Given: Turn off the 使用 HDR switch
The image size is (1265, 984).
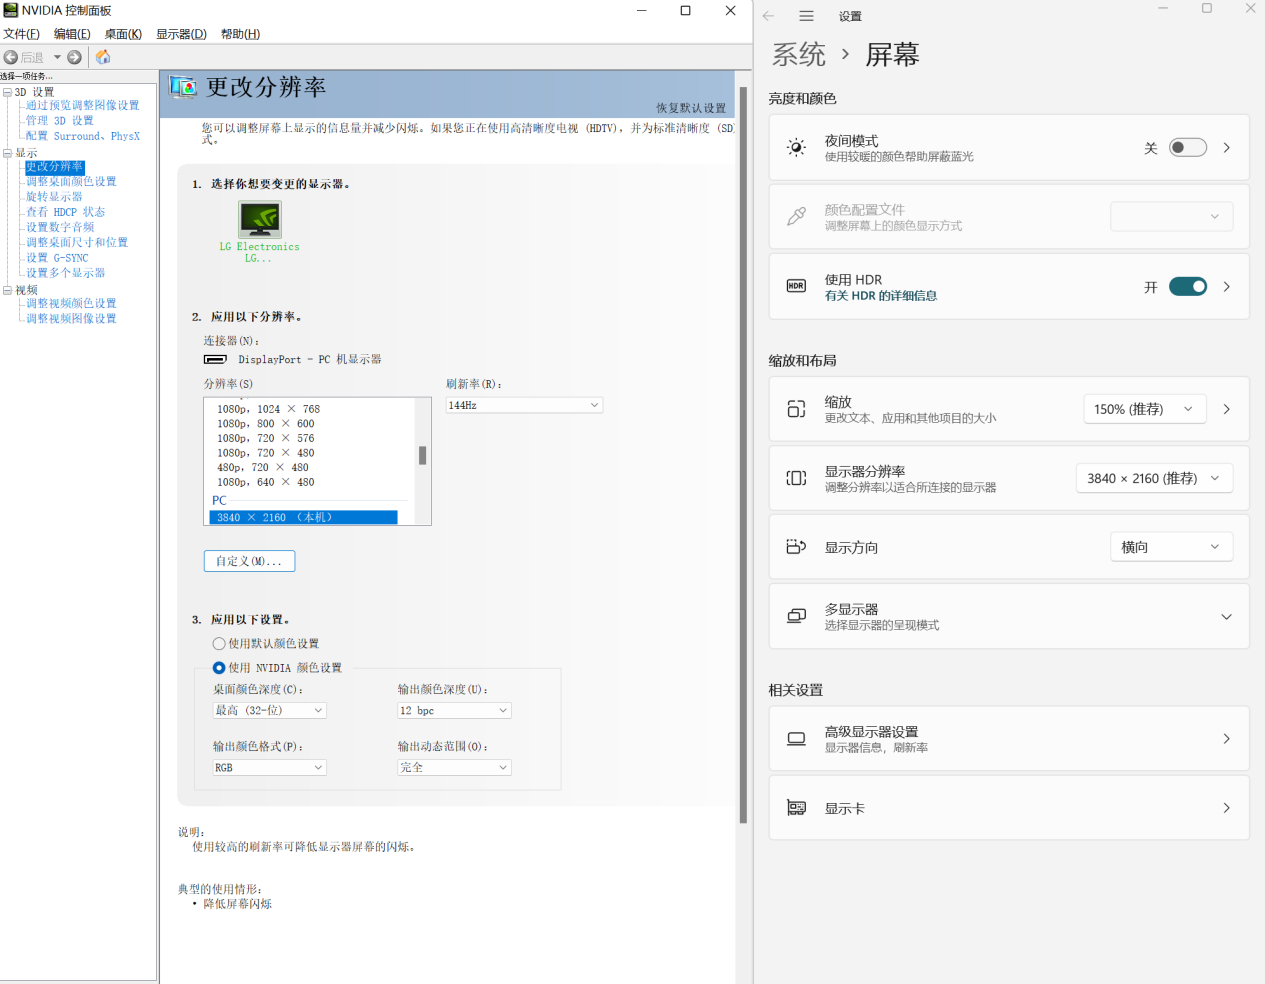Looking at the screenshot, I should coord(1188,287).
